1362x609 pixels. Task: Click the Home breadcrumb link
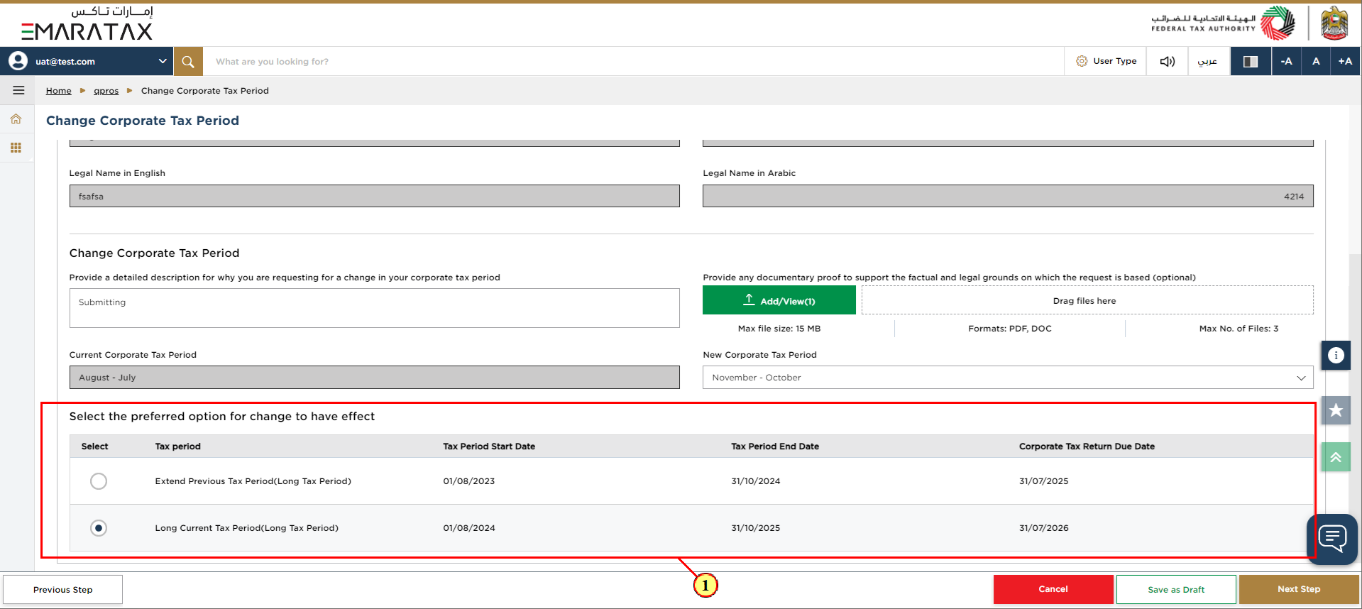point(59,91)
